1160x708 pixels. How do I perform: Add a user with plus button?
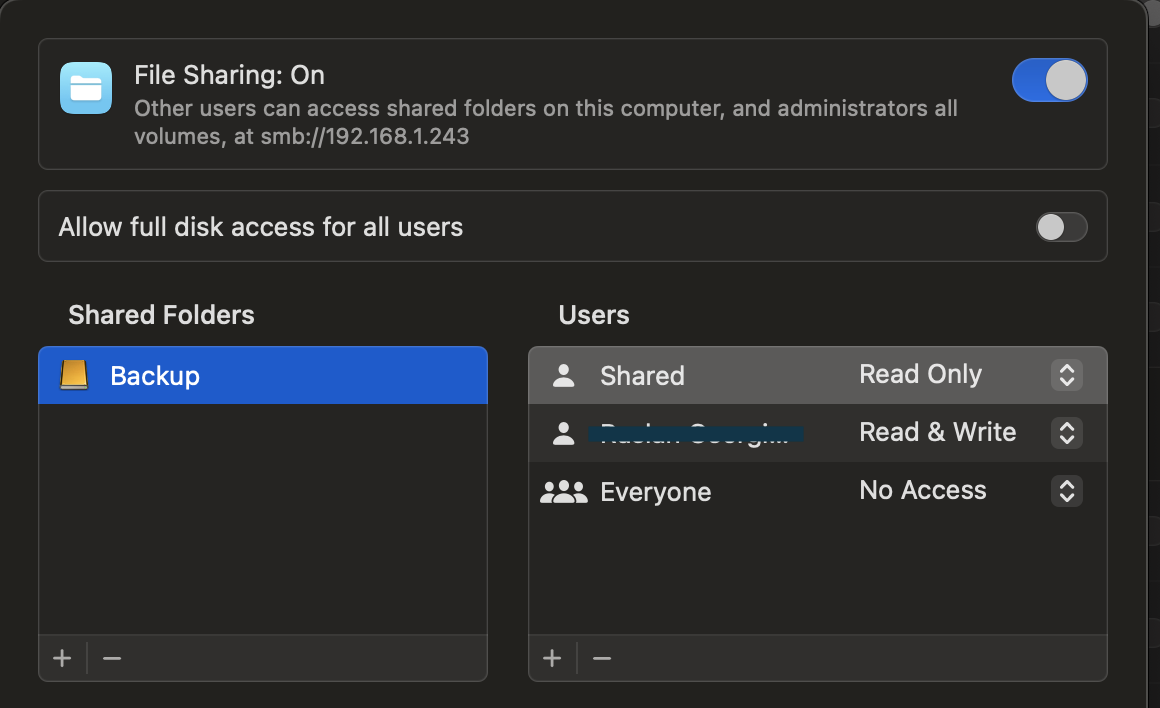pyautogui.click(x=552, y=658)
